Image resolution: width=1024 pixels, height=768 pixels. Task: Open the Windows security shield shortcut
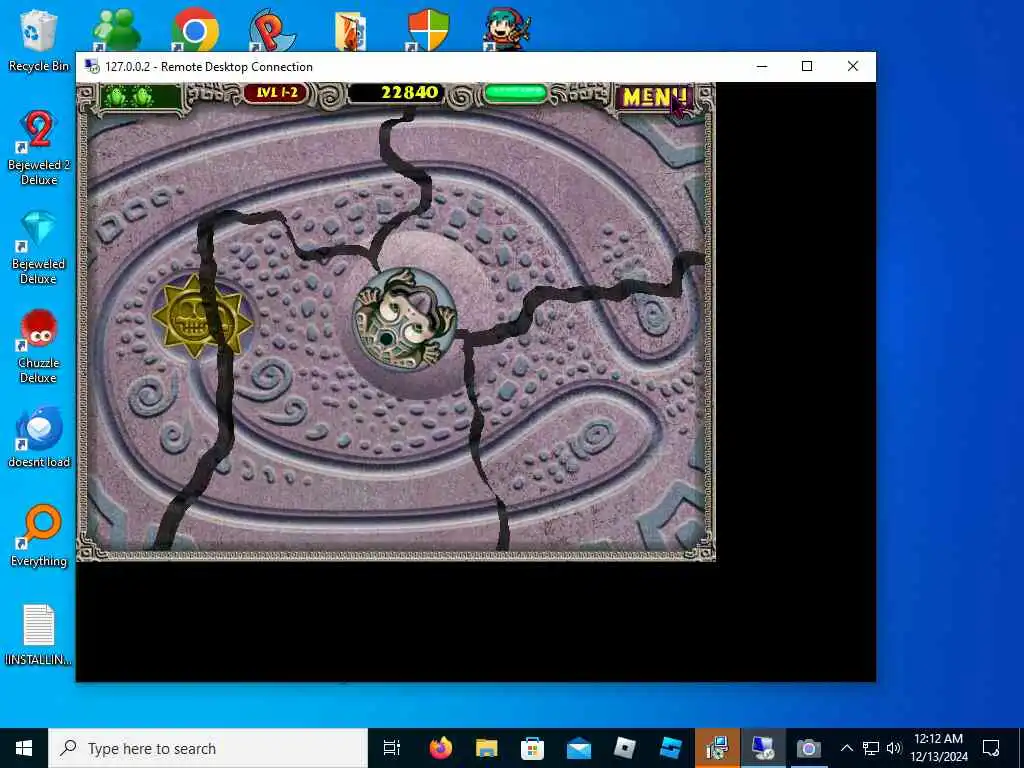tap(428, 29)
